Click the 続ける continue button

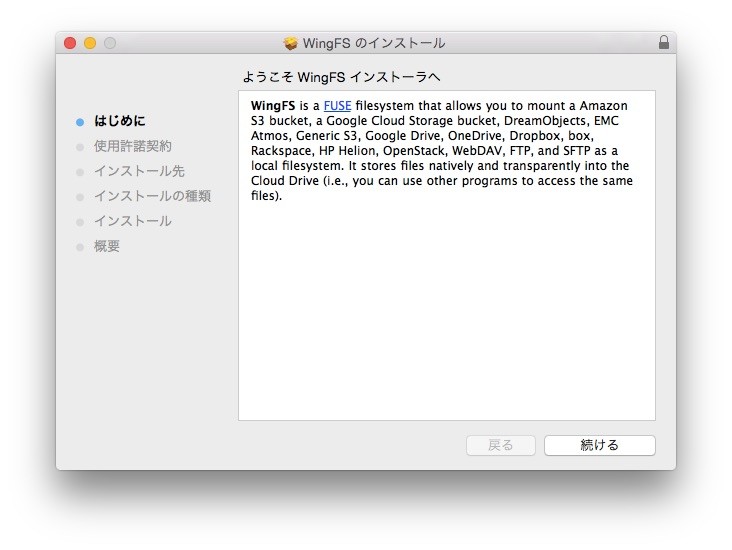pyautogui.click(x=599, y=445)
